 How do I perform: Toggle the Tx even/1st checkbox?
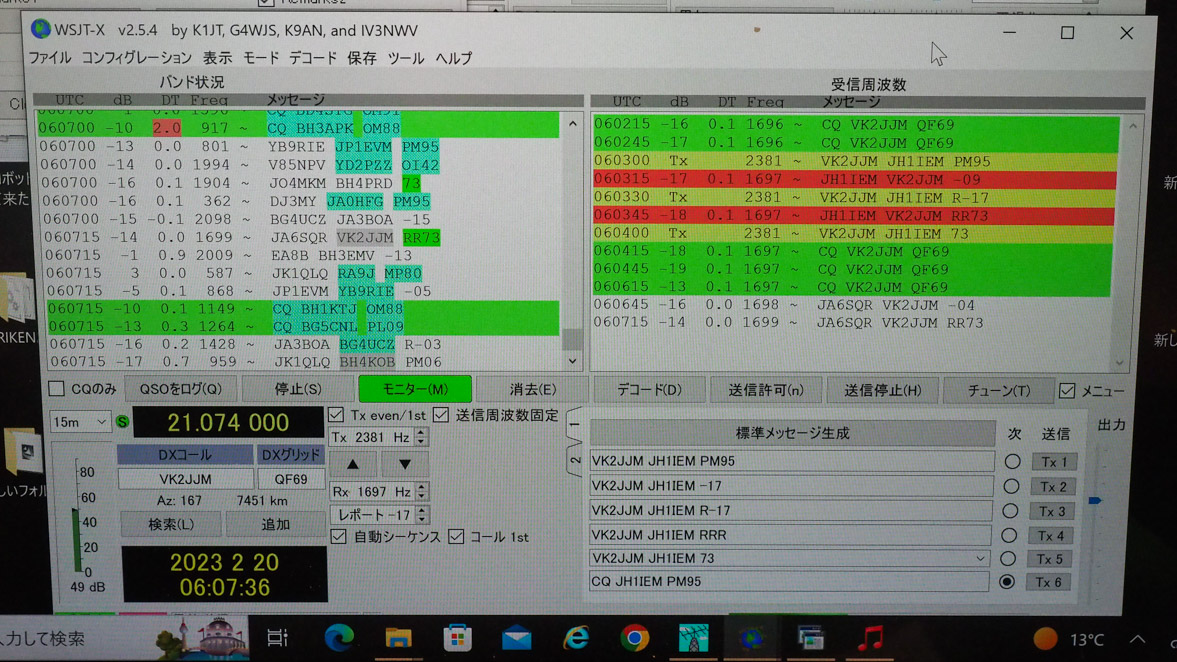(x=337, y=415)
